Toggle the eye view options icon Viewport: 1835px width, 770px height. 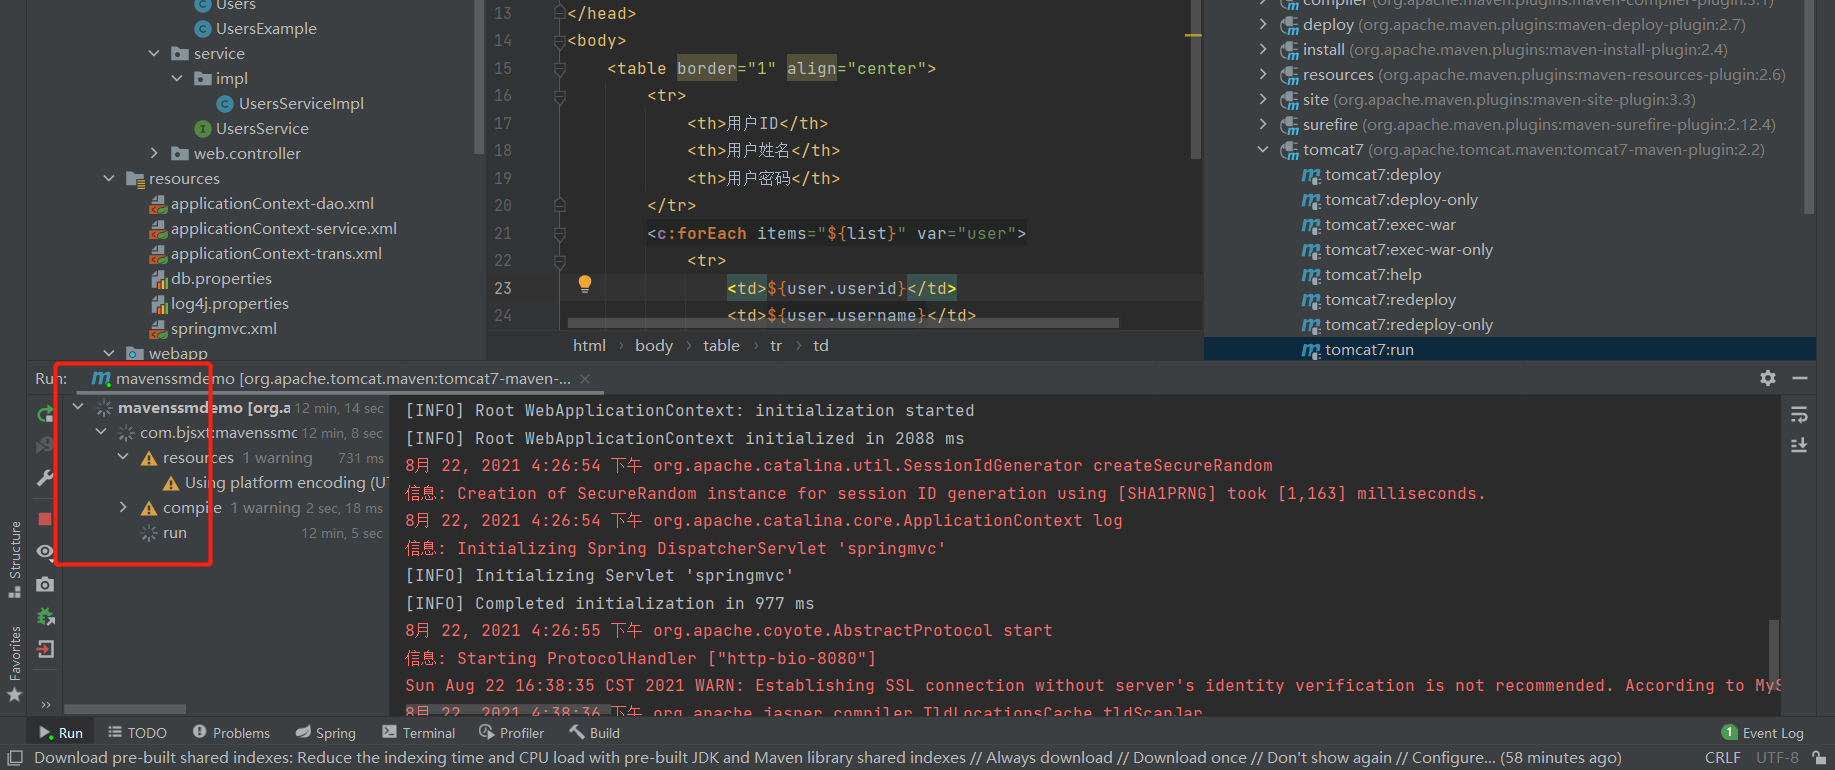(x=45, y=551)
